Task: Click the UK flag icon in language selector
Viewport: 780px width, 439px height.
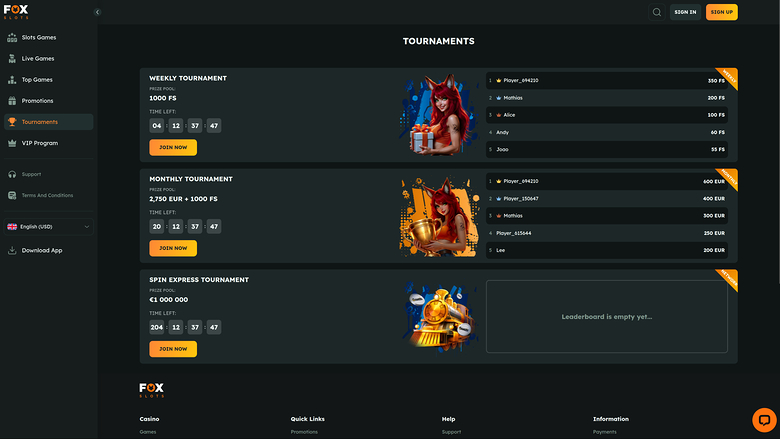Action: pos(12,227)
